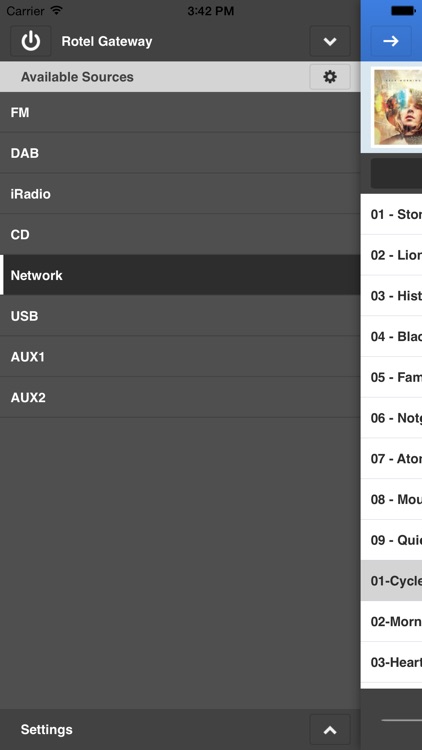The height and width of the screenshot is (750, 422).
Task: Select the AUX2 input
Action: (x=180, y=397)
